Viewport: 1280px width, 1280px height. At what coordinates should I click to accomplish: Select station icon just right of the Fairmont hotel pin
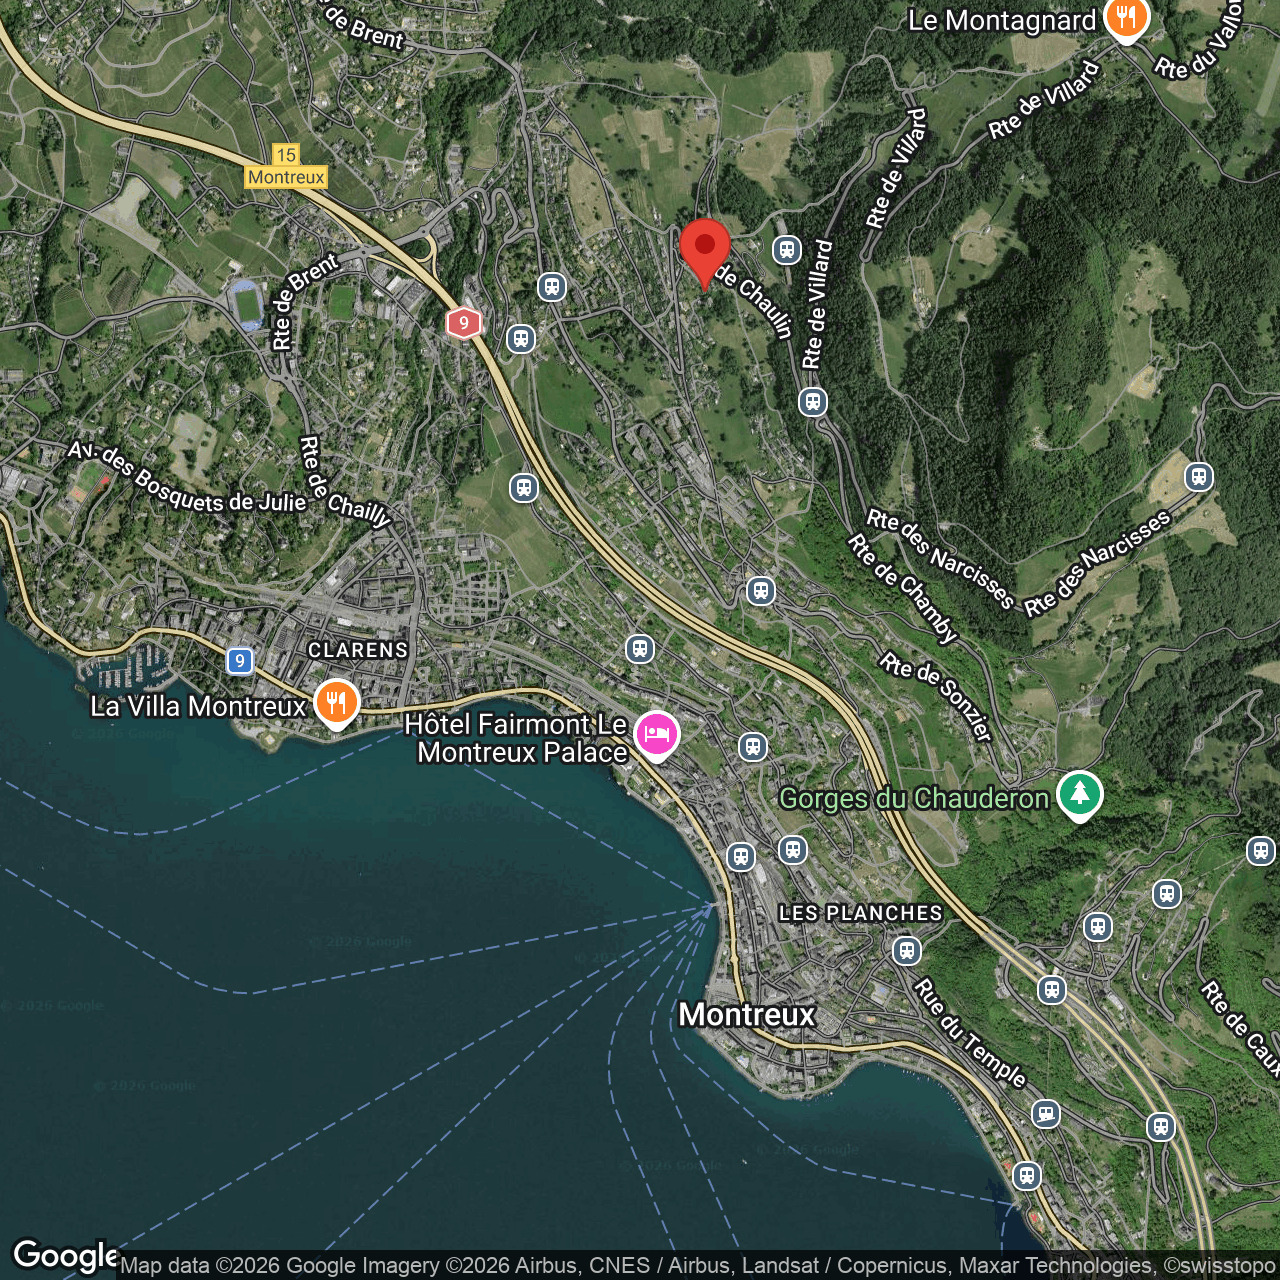click(753, 747)
